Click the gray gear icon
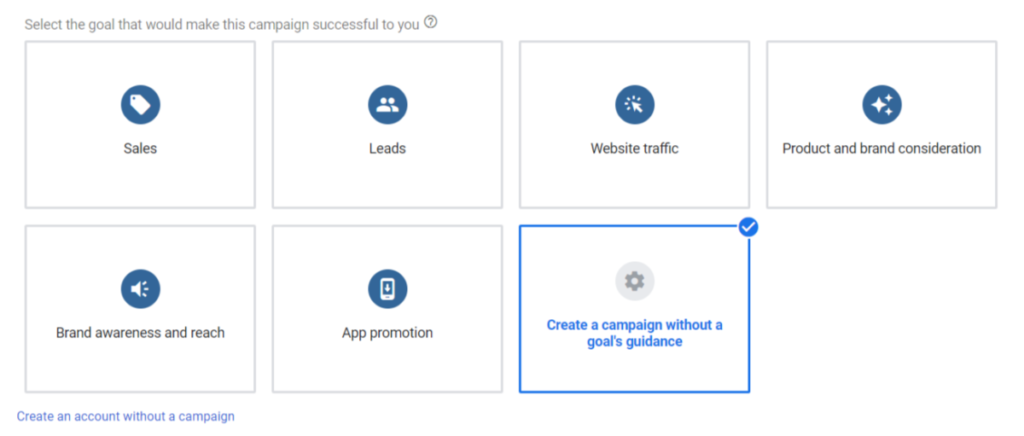 click(x=634, y=282)
